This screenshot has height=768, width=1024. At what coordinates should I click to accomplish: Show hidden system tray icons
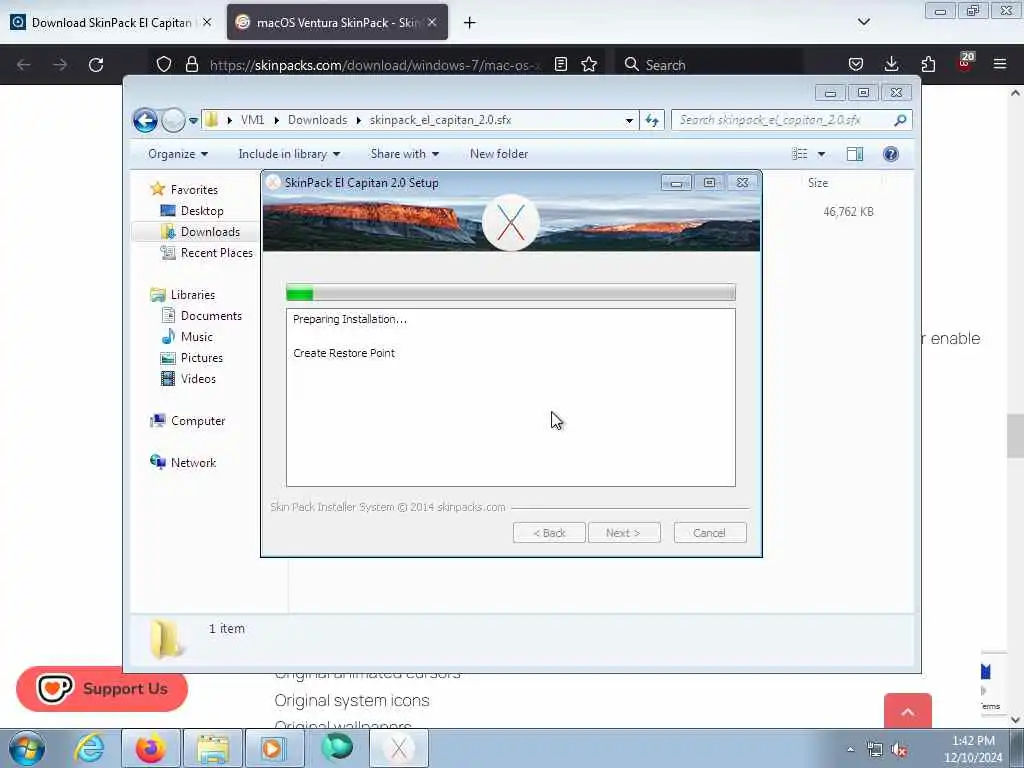click(x=850, y=750)
